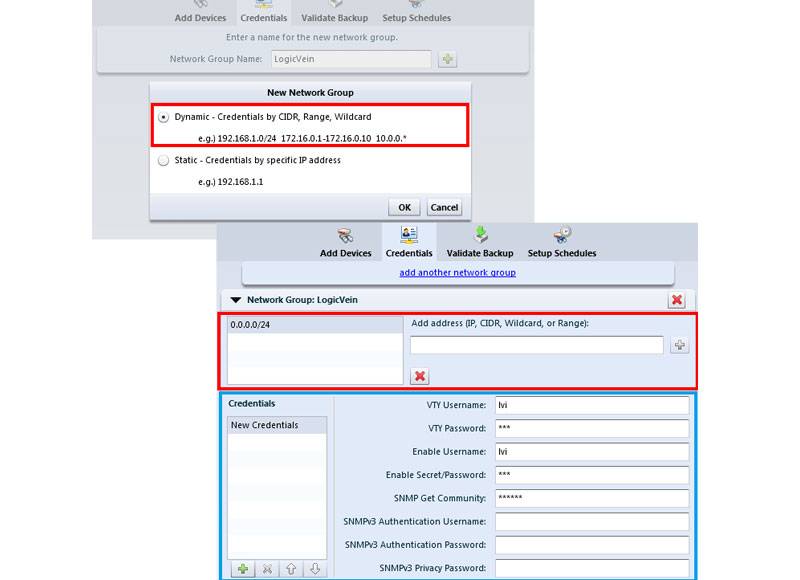The image size is (800, 580).
Task: Click OK in New Network Group dialog
Action: coord(404,207)
